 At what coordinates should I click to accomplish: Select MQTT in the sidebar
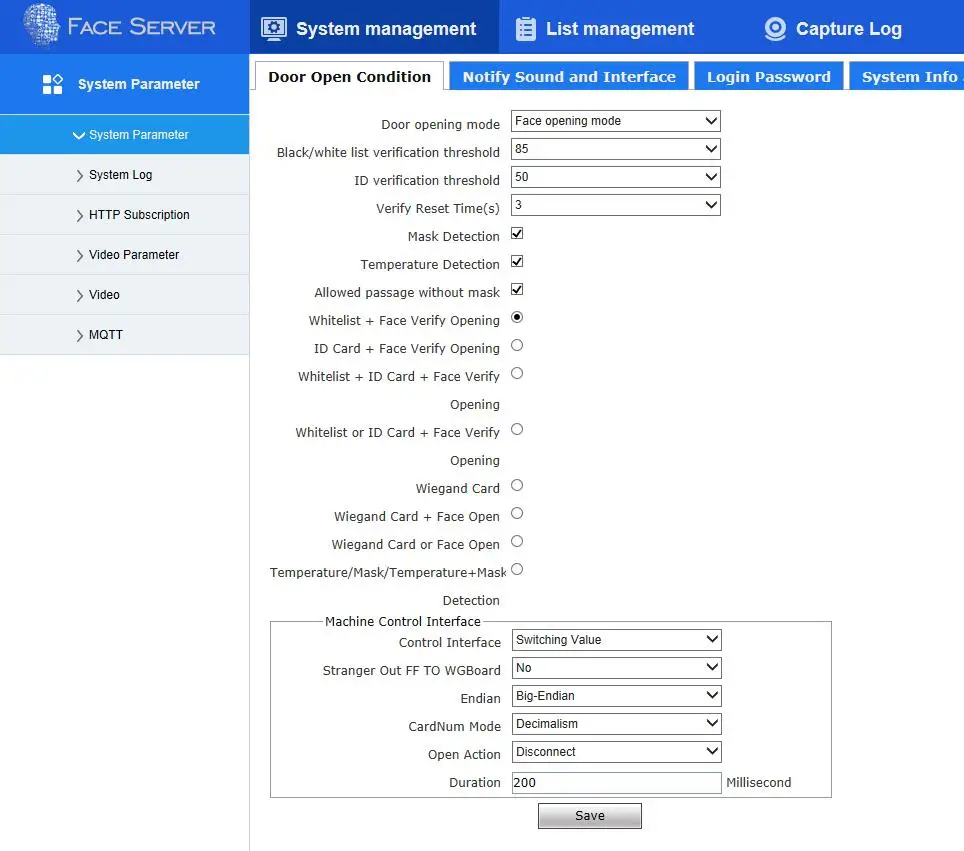coord(124,334)
